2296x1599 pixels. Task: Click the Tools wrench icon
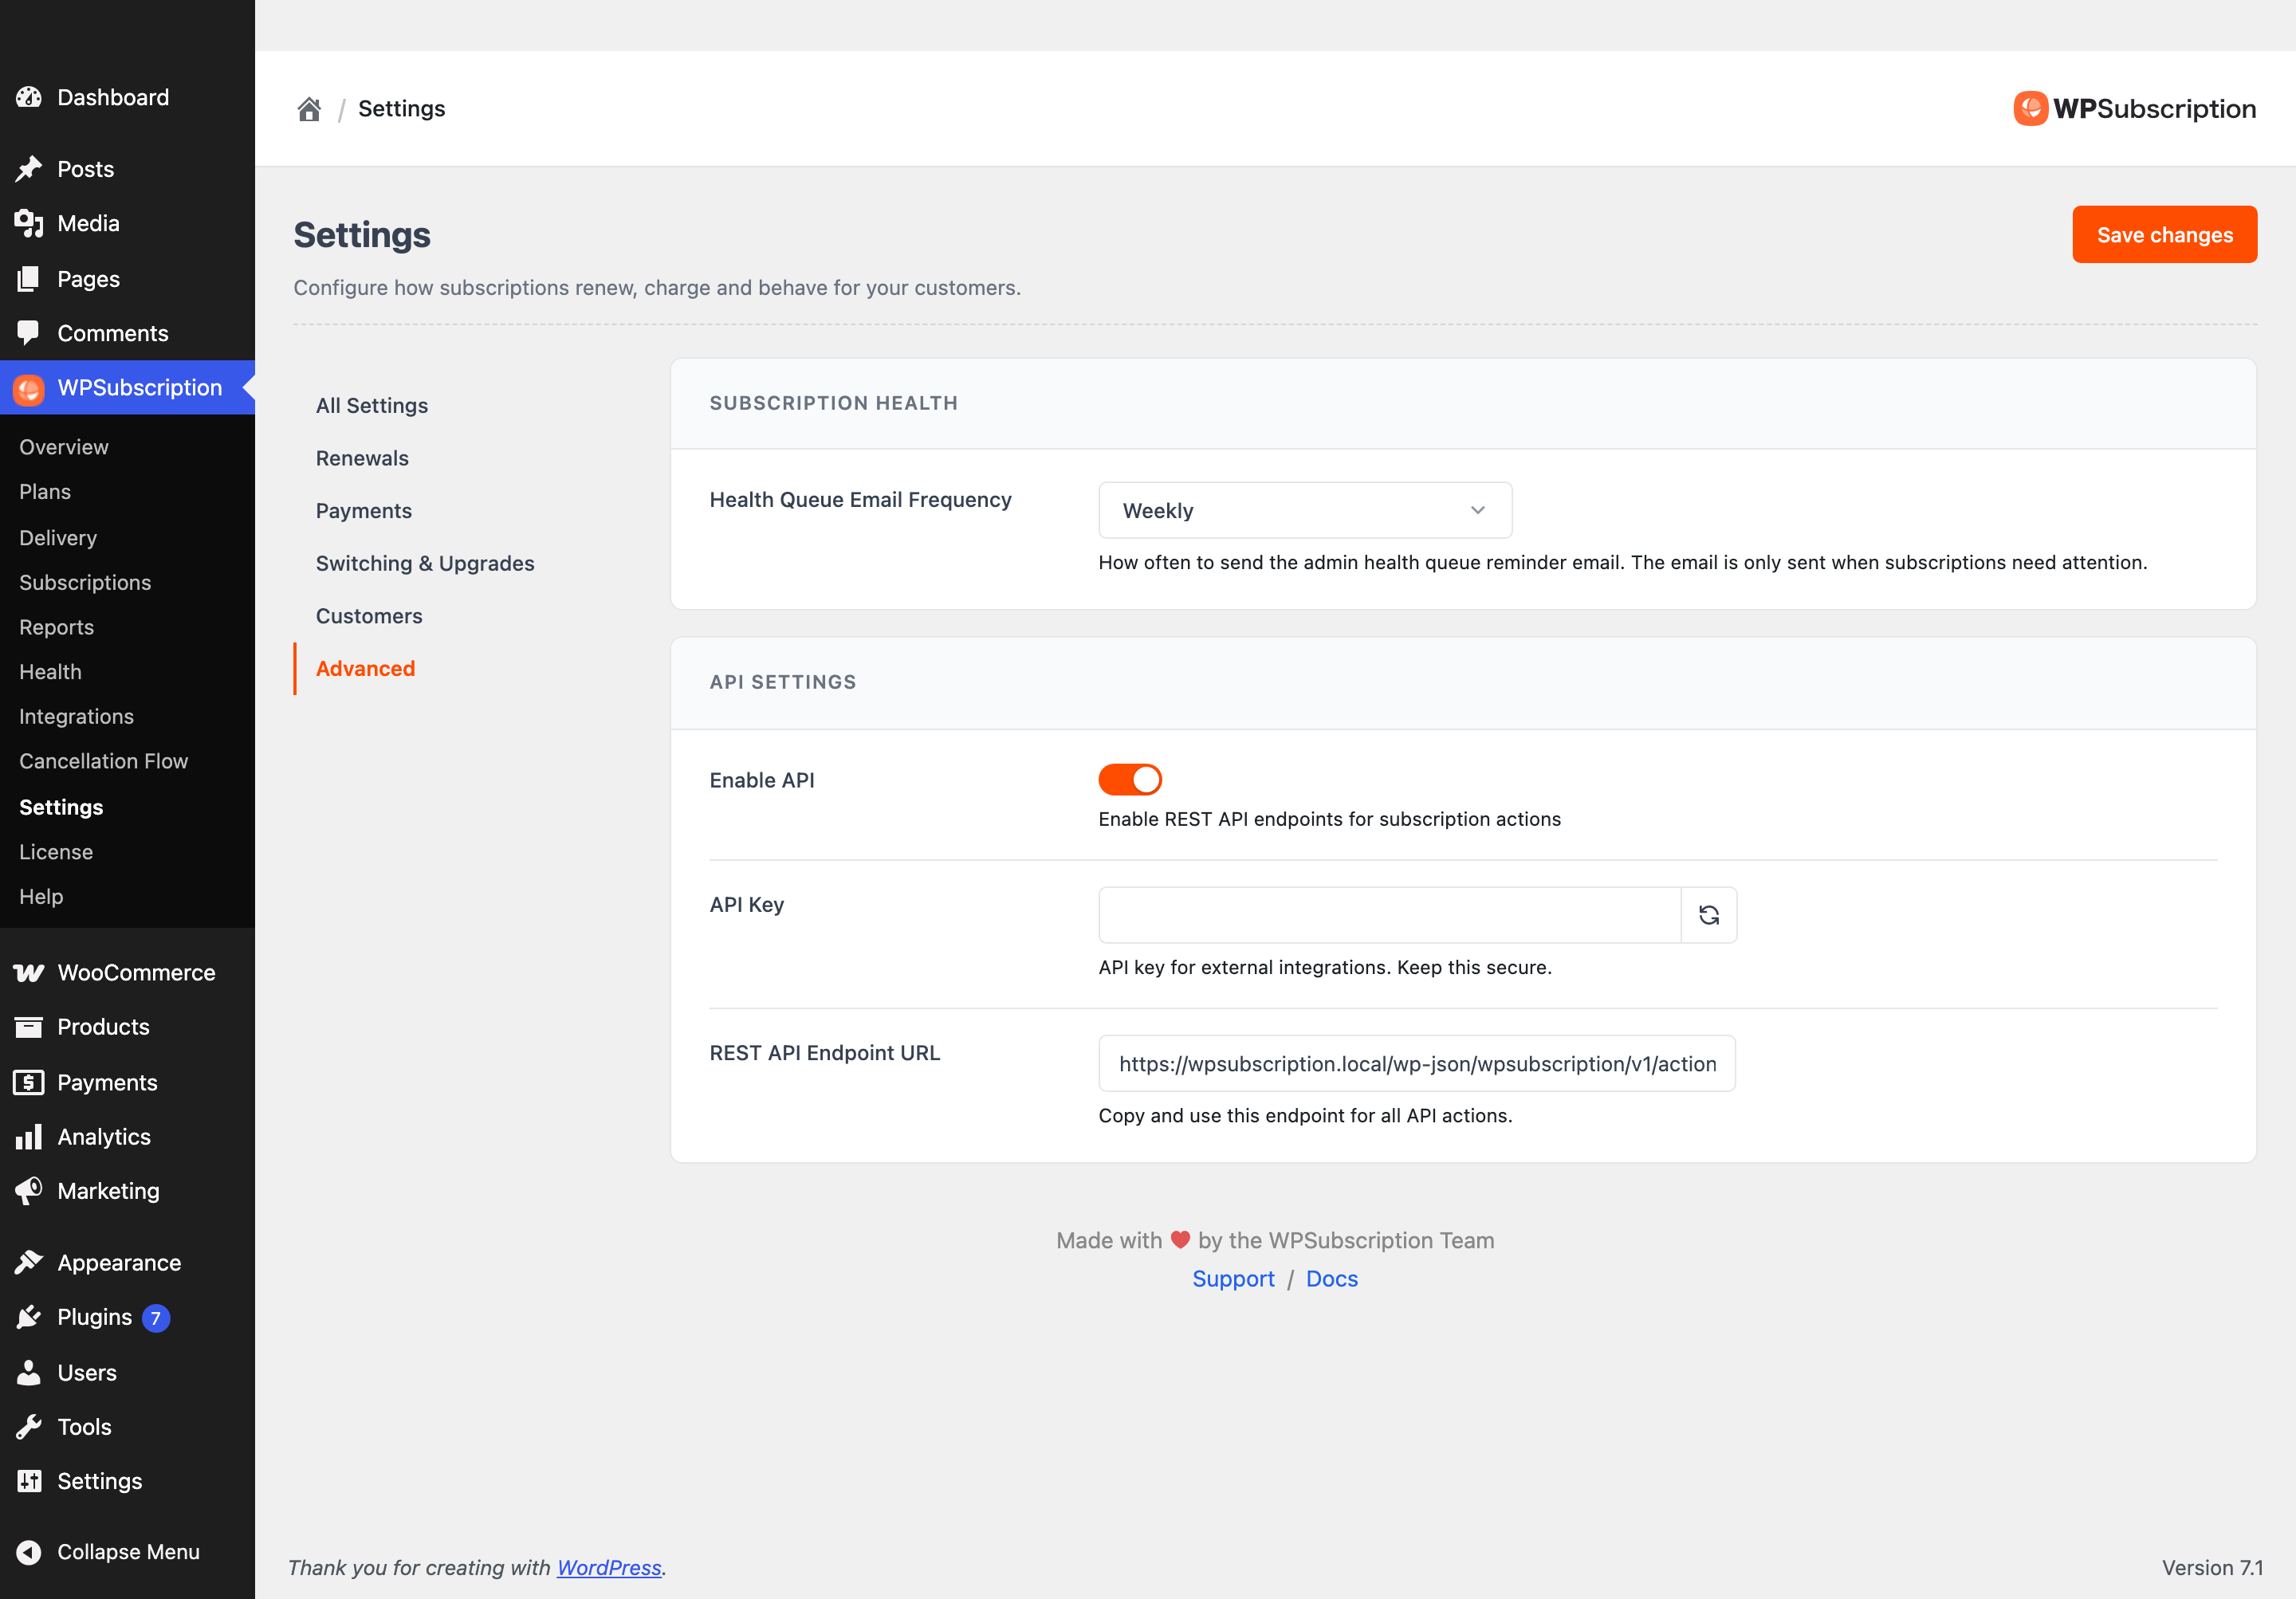coord(29,1427)
